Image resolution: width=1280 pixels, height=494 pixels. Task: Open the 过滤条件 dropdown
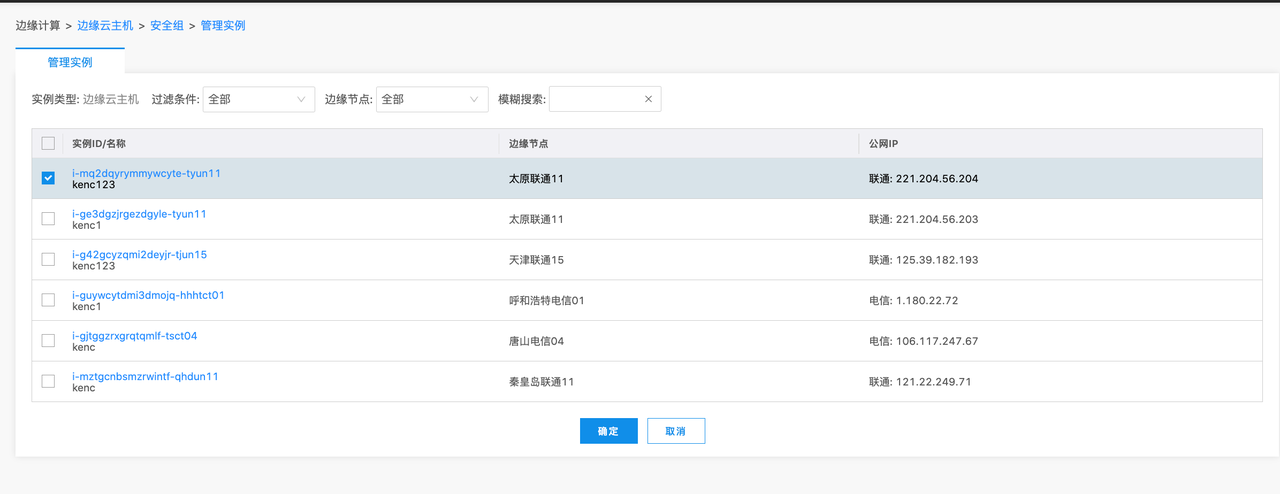tap(258, 99)
